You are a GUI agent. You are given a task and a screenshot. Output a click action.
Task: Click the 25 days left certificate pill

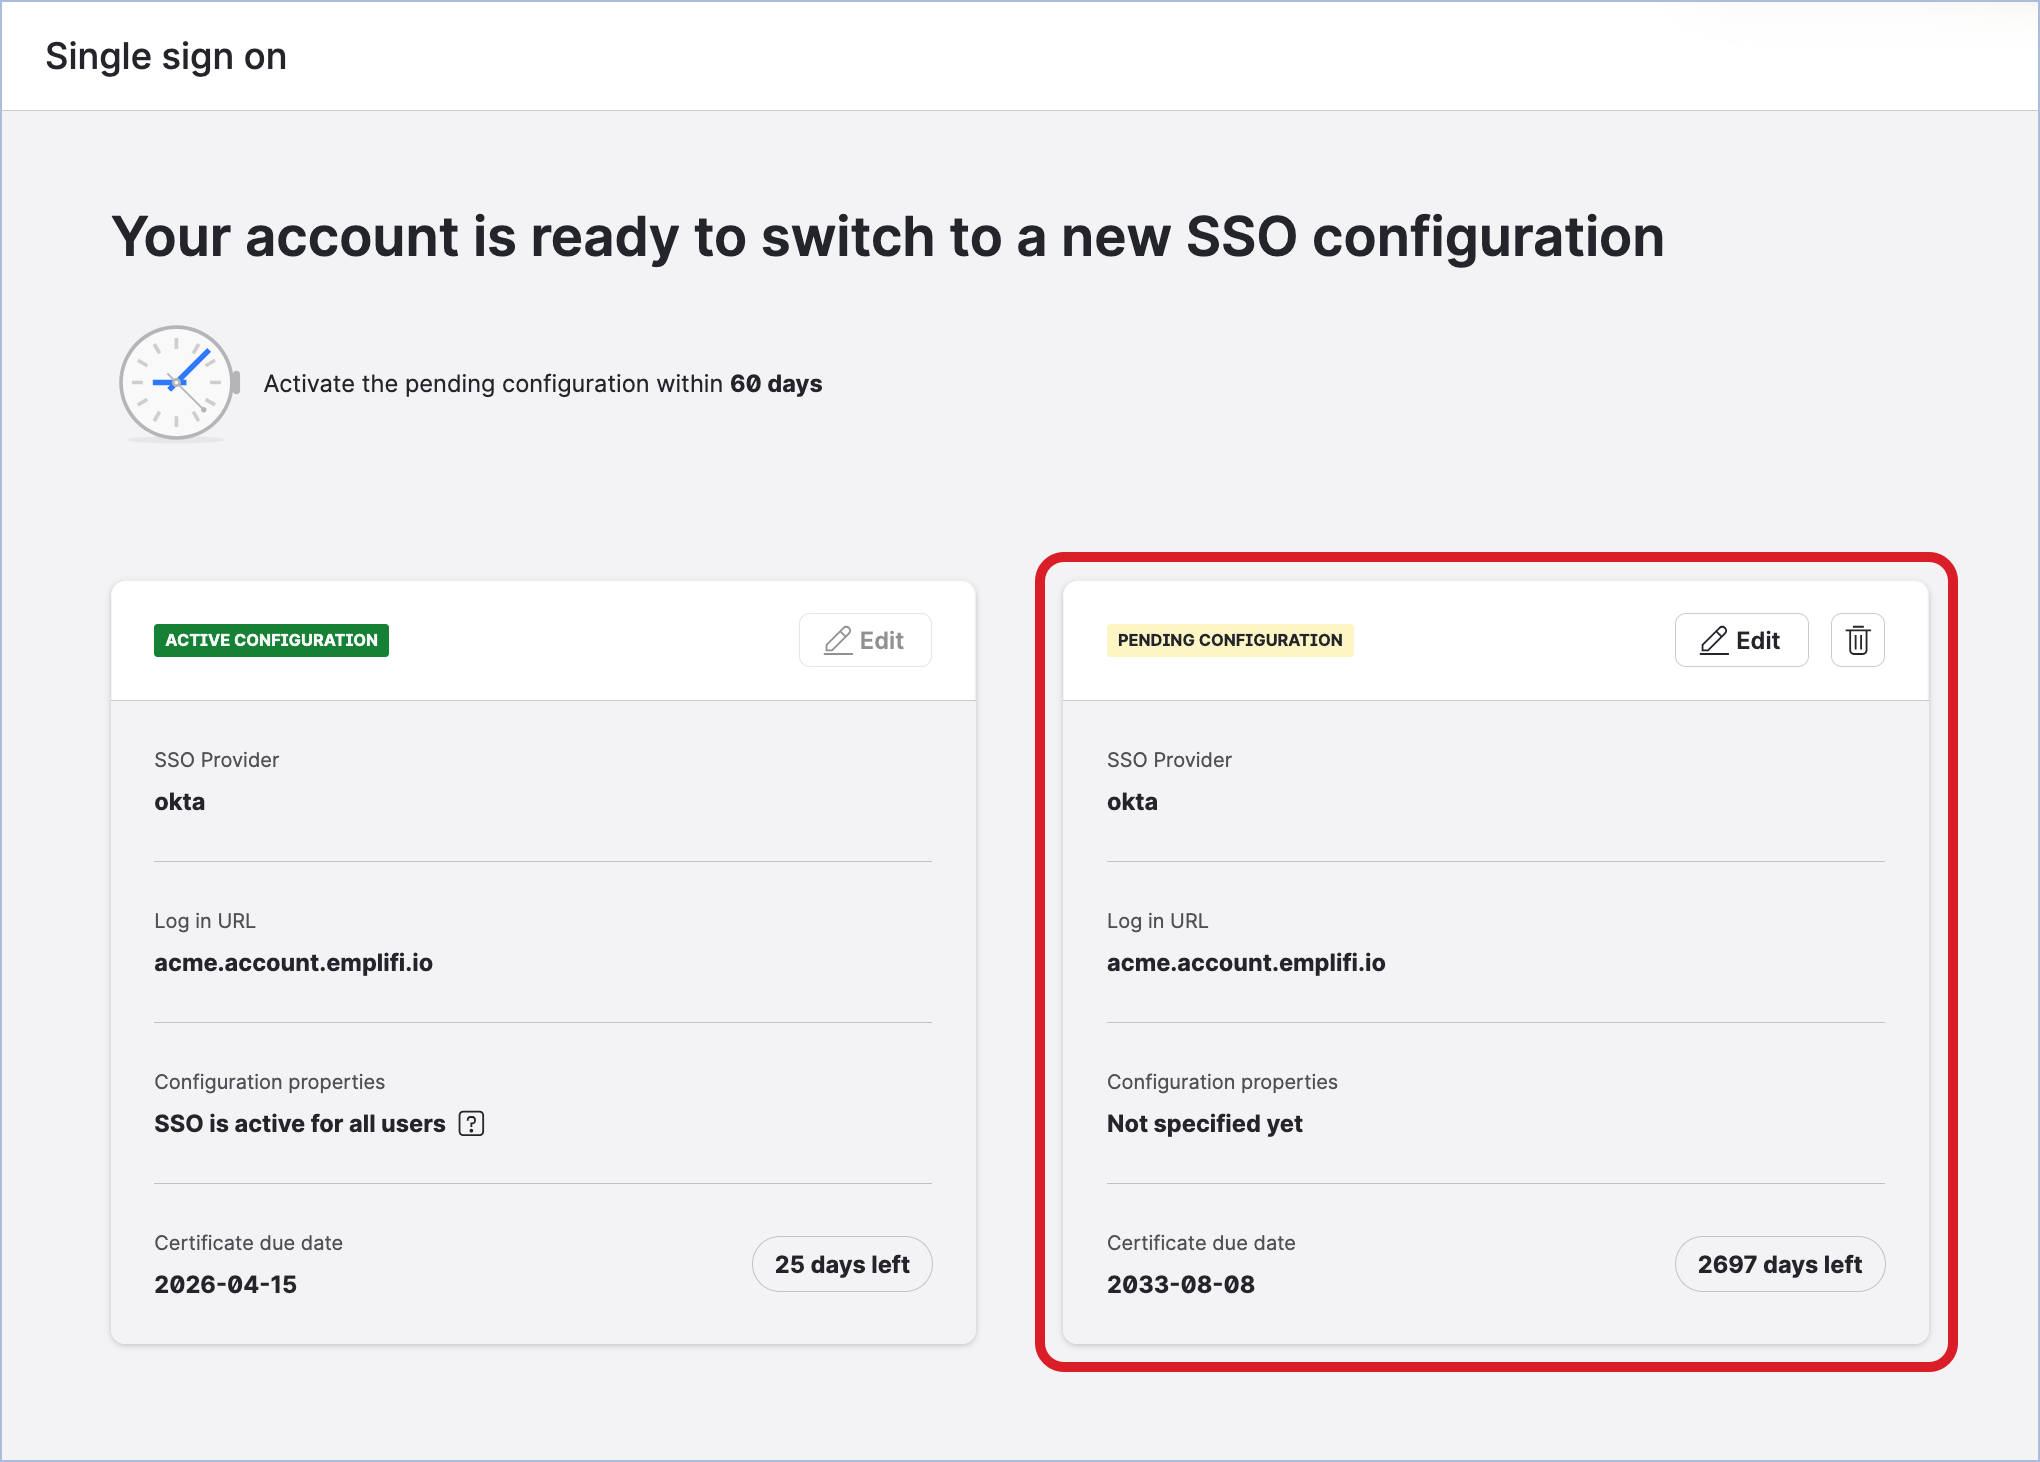tap(842, 1264)
